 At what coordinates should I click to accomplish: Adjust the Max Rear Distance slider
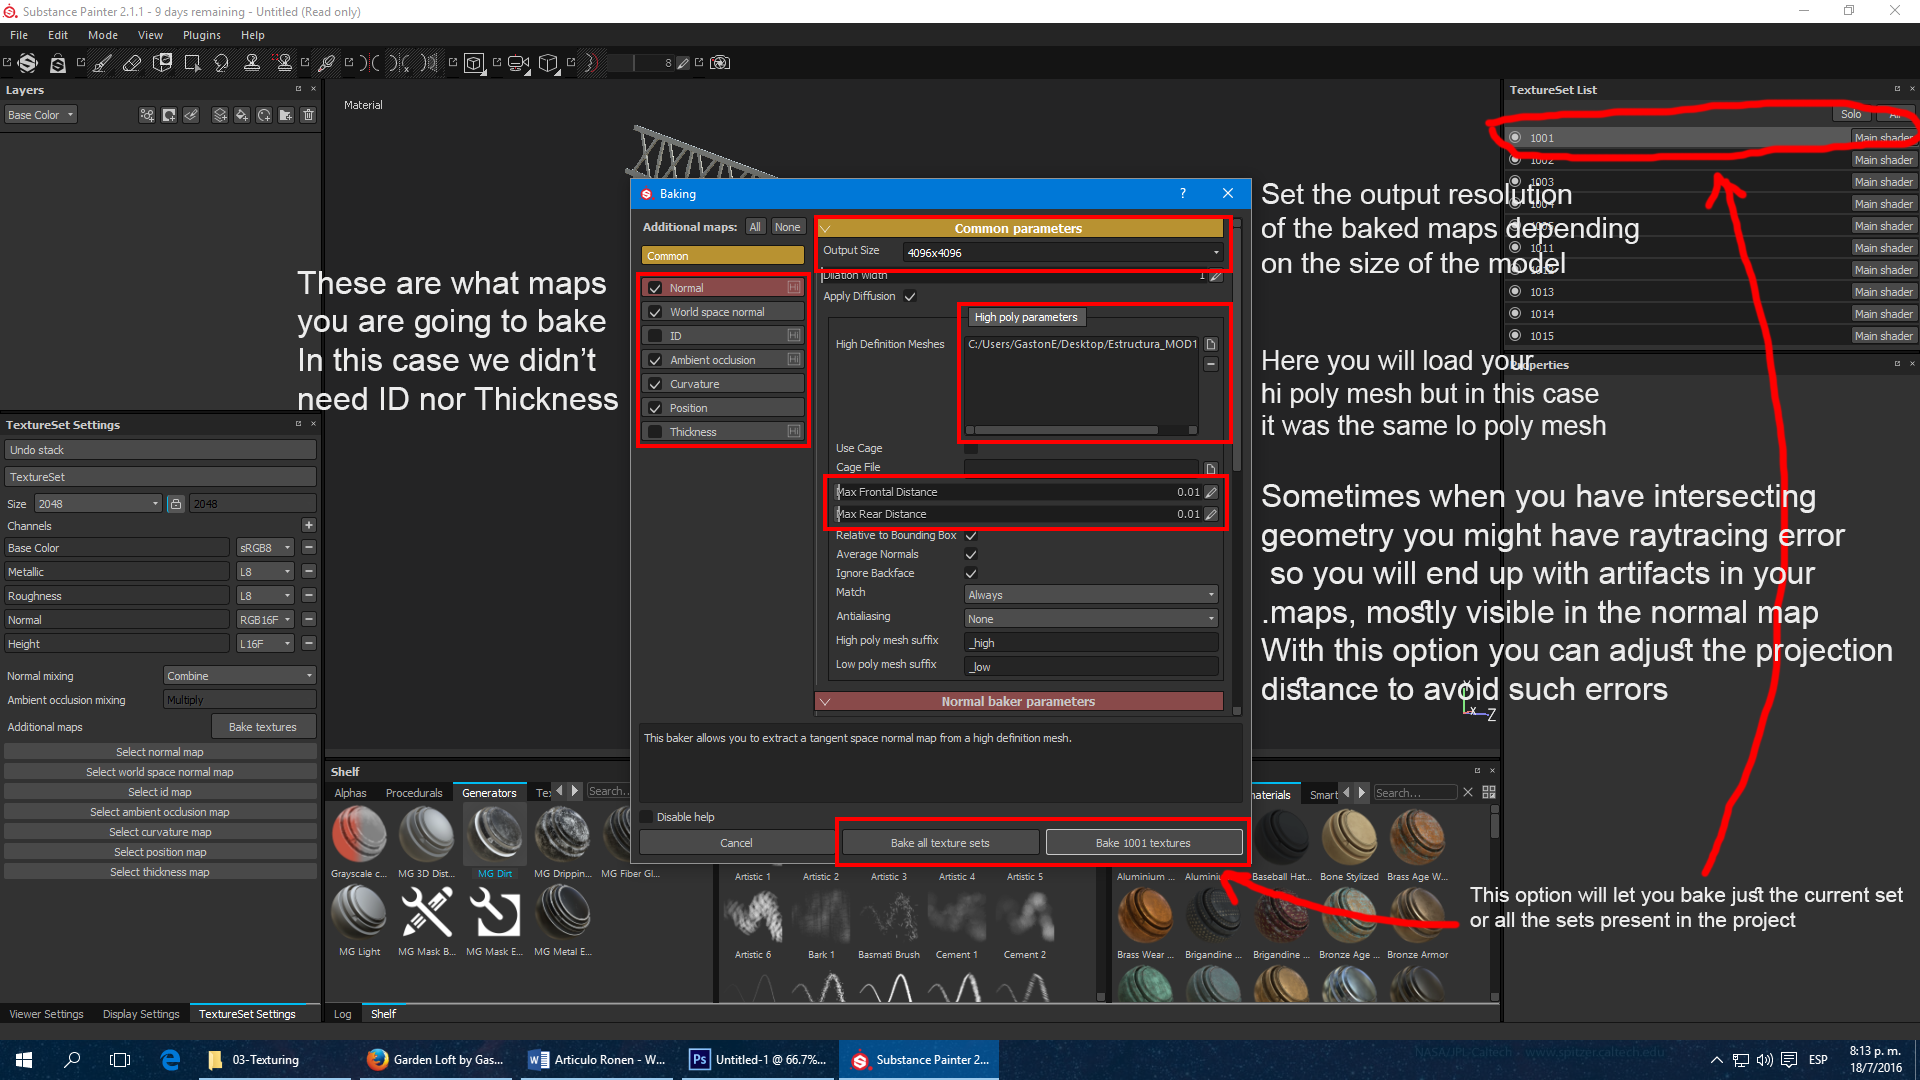pos(1018,514)
